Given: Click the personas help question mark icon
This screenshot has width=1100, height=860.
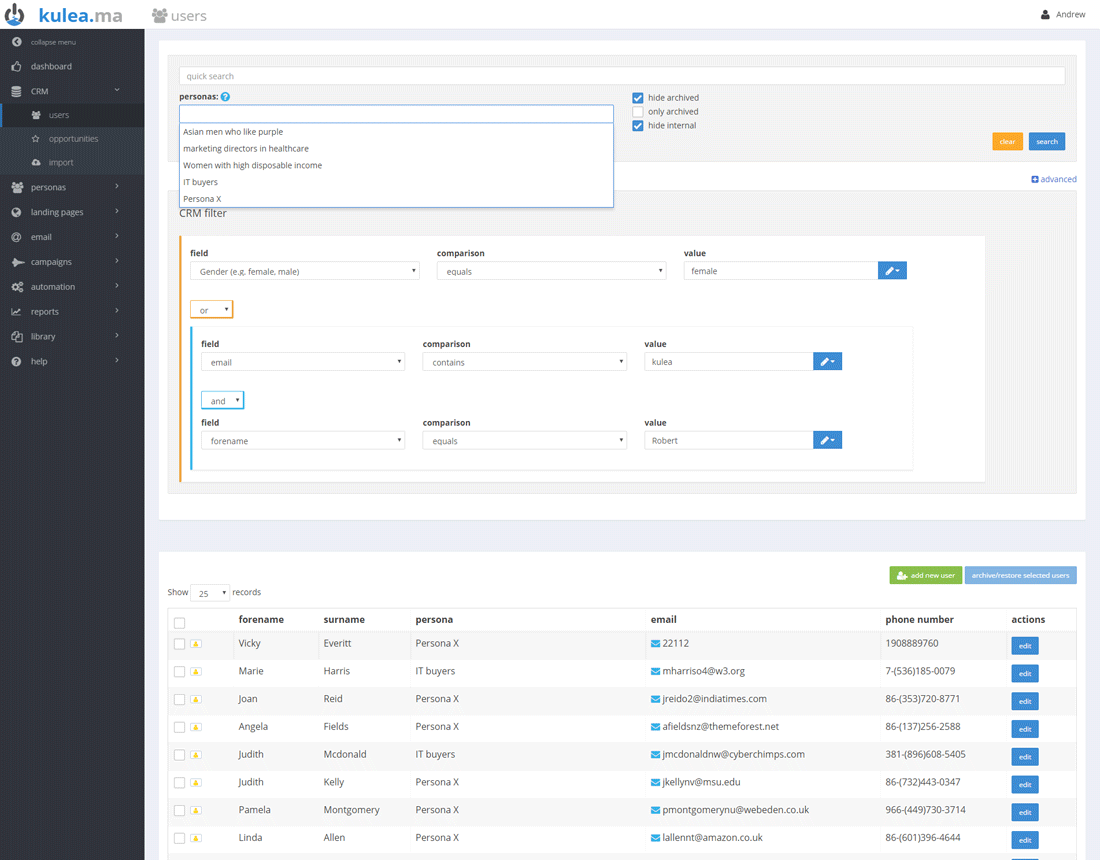Looking at the screenshot, I should [x=225, y=97].
